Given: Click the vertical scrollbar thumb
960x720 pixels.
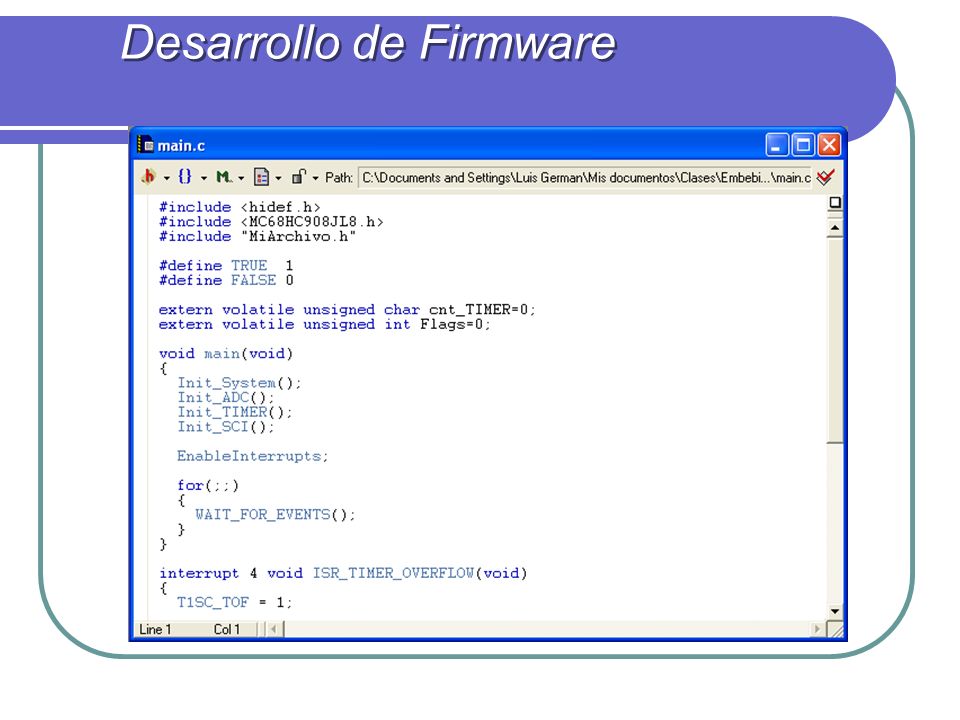Looking at the screenshot, I should 834,340.
